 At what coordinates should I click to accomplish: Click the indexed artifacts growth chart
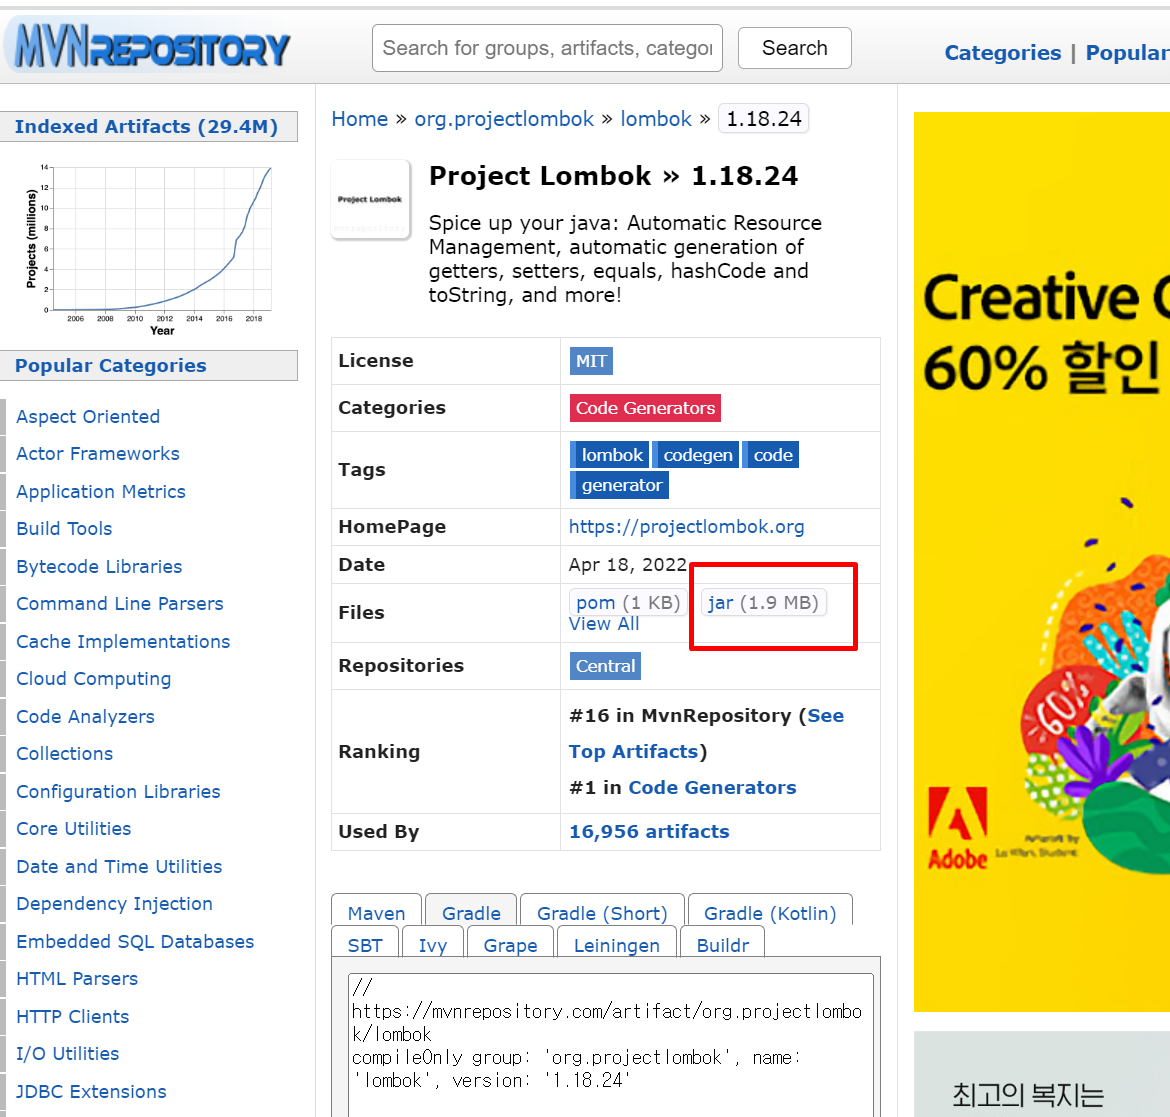click(148, 248)
